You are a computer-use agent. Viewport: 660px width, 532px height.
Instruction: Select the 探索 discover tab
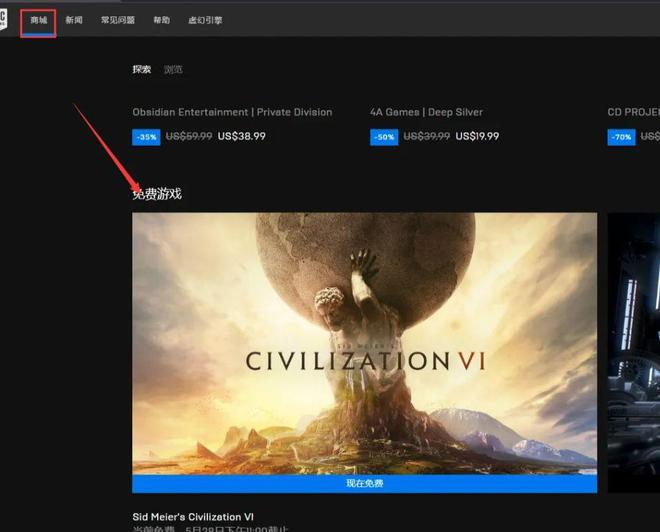coord(141,69)
